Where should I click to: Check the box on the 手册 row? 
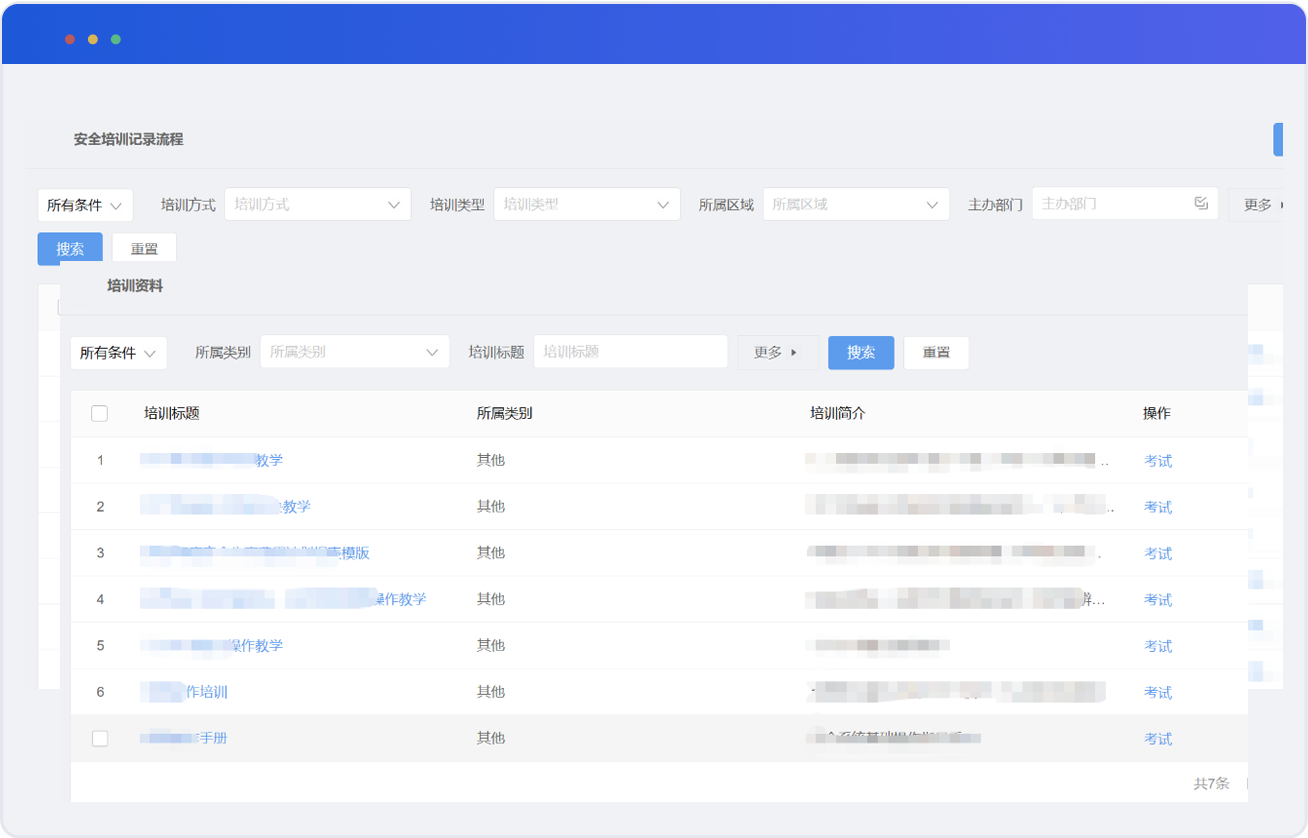[99, 738]
